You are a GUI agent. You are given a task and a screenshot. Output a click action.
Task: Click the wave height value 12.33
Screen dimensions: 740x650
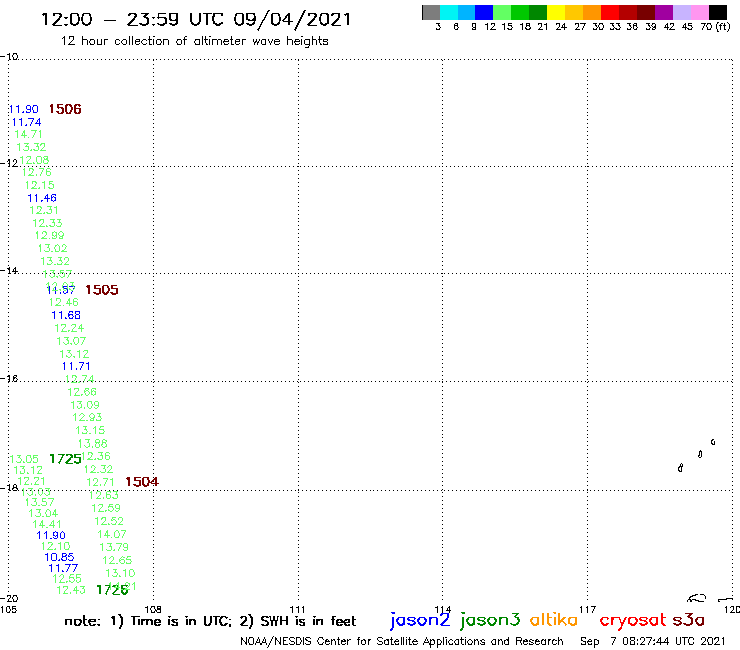(x=47, y=223)
